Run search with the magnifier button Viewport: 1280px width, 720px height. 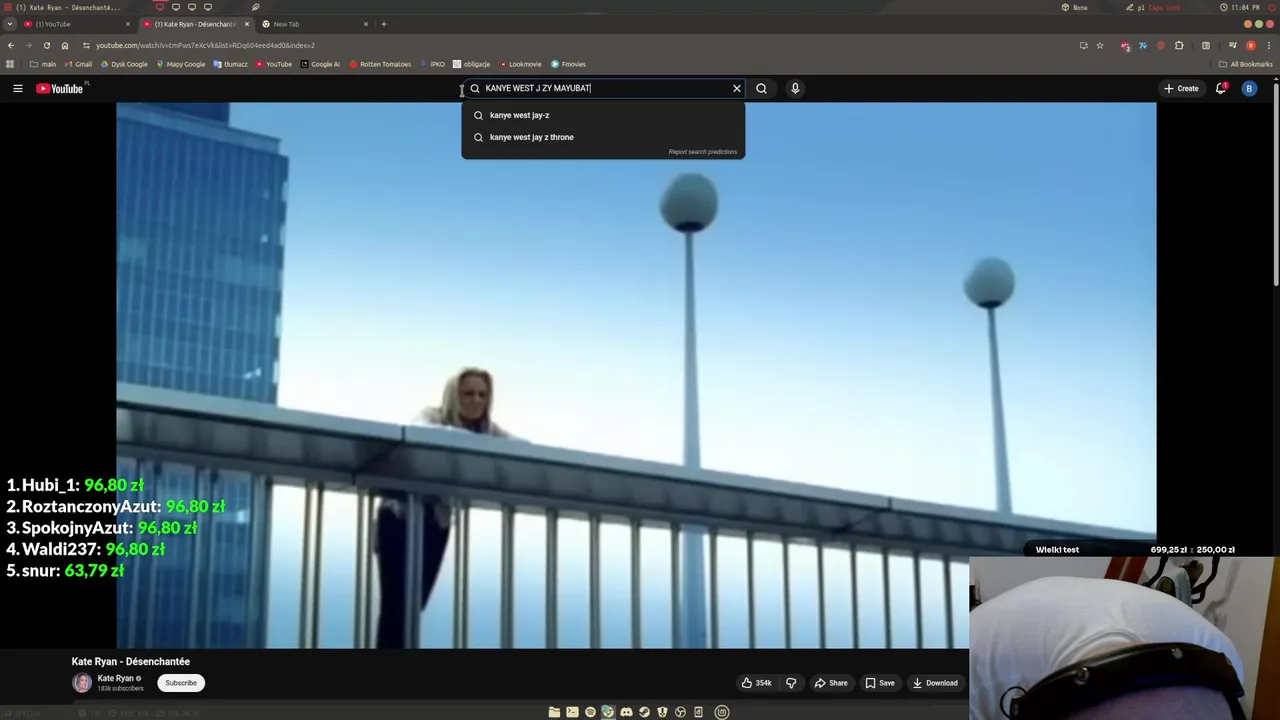click(761, 88)
